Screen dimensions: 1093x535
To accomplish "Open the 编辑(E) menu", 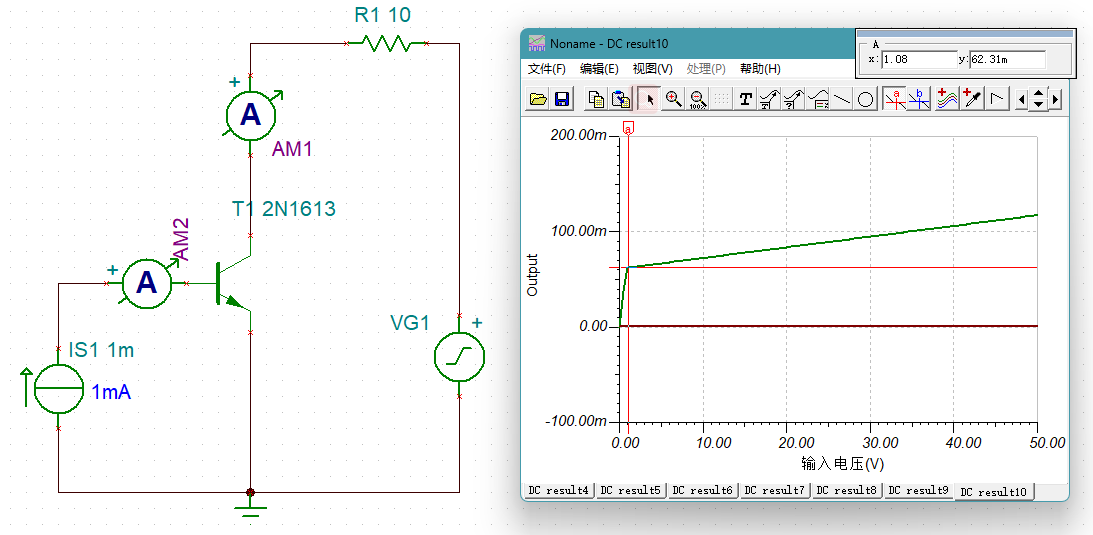I will click(599, 69).
